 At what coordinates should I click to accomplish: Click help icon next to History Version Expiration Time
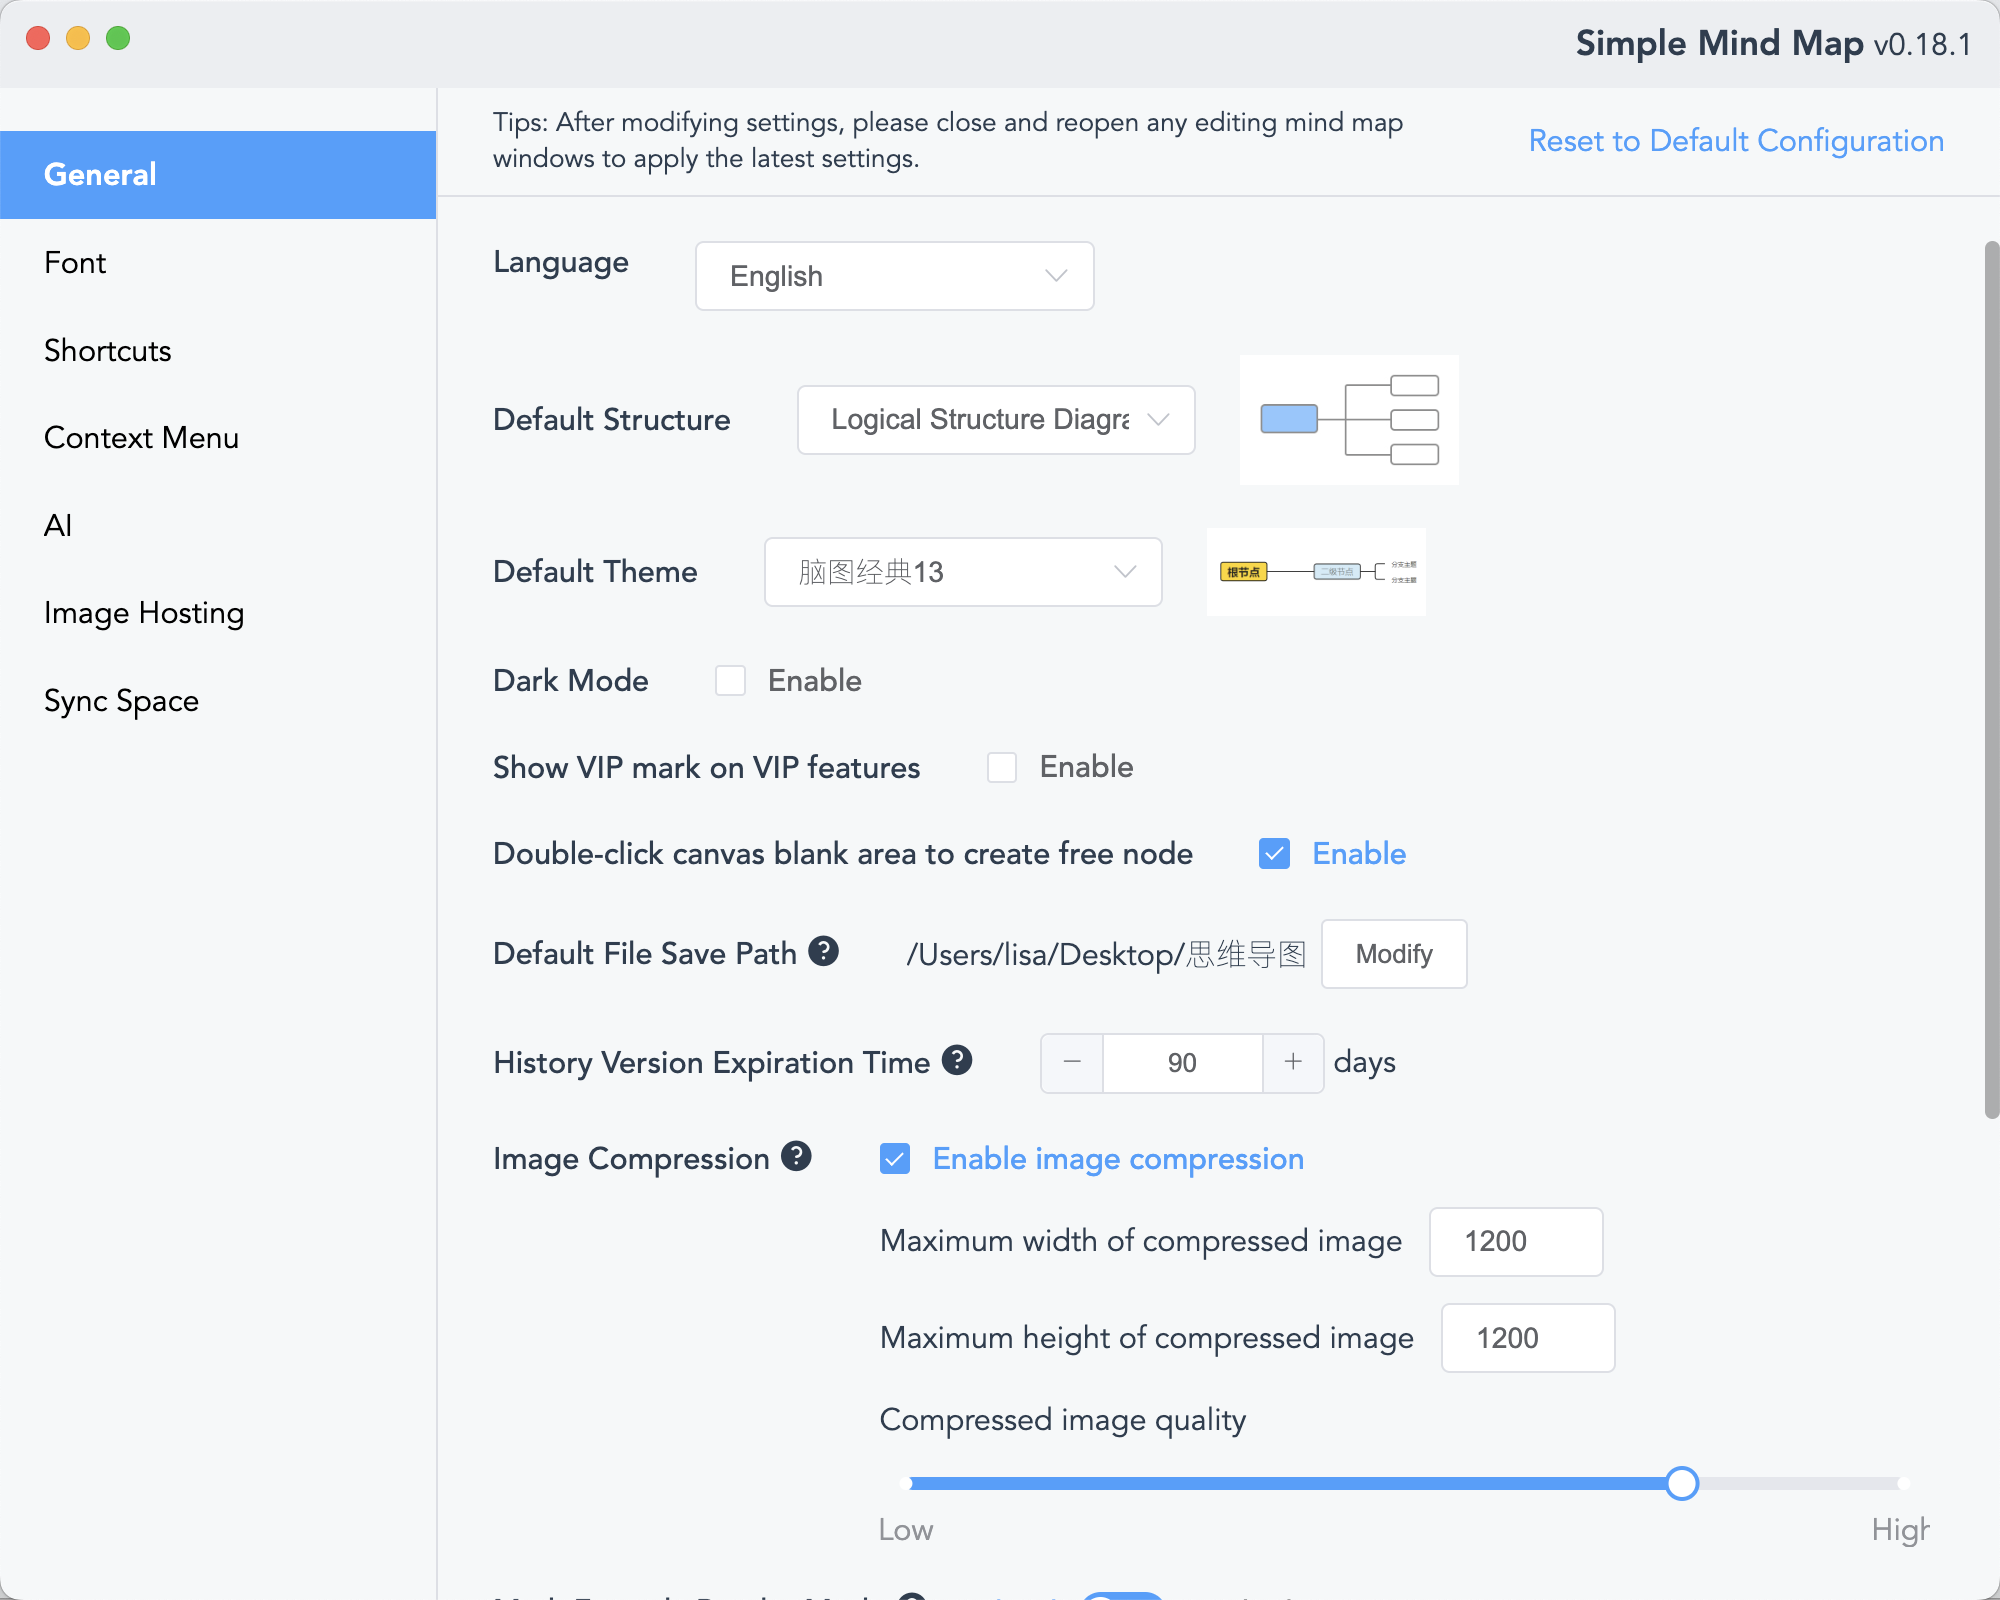[x=957, y=1060]
